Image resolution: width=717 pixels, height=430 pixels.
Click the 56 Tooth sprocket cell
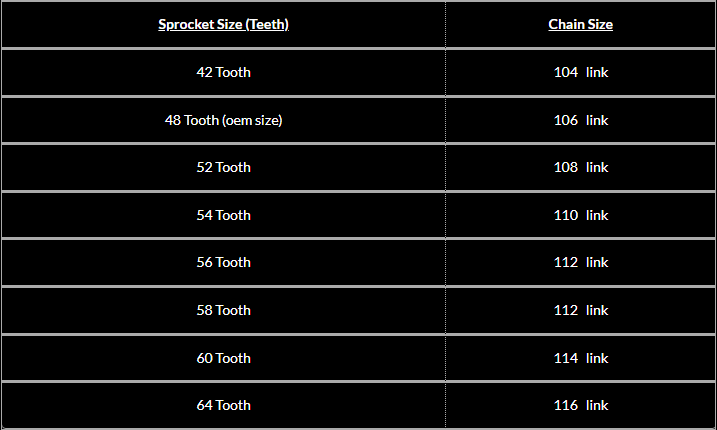[x=223, y=262]
